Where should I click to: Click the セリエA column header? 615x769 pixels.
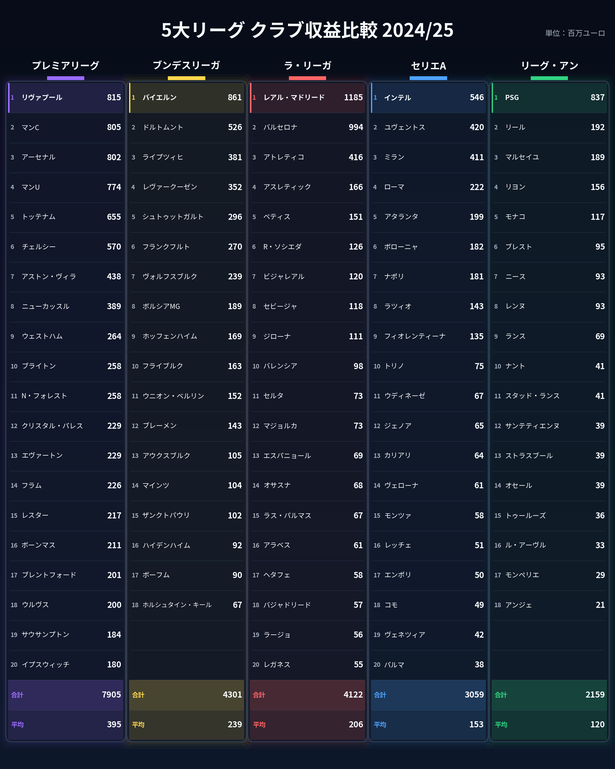[428, 65]
